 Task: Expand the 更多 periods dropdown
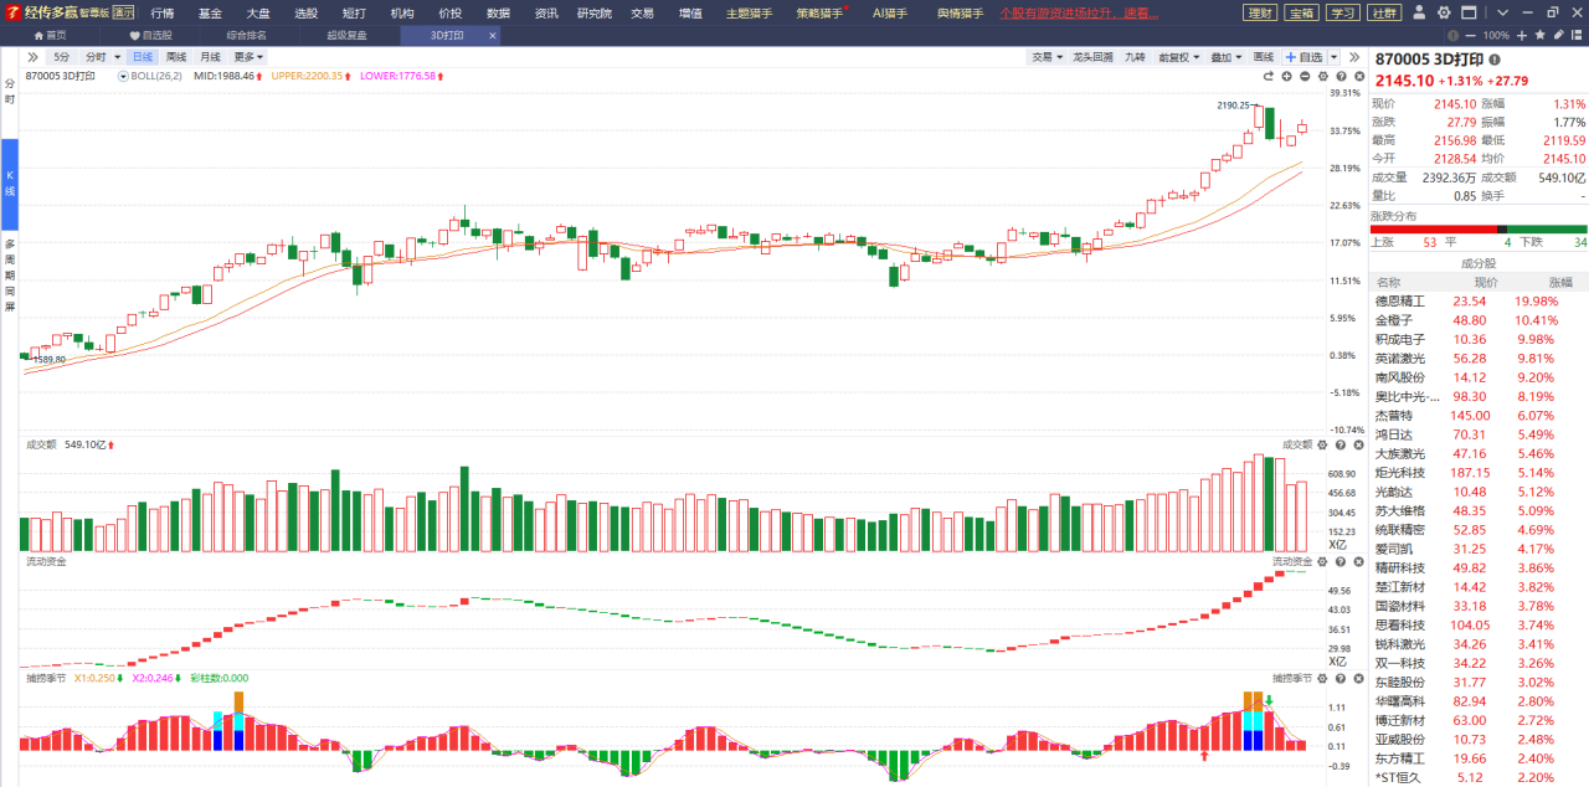[248, 57]
